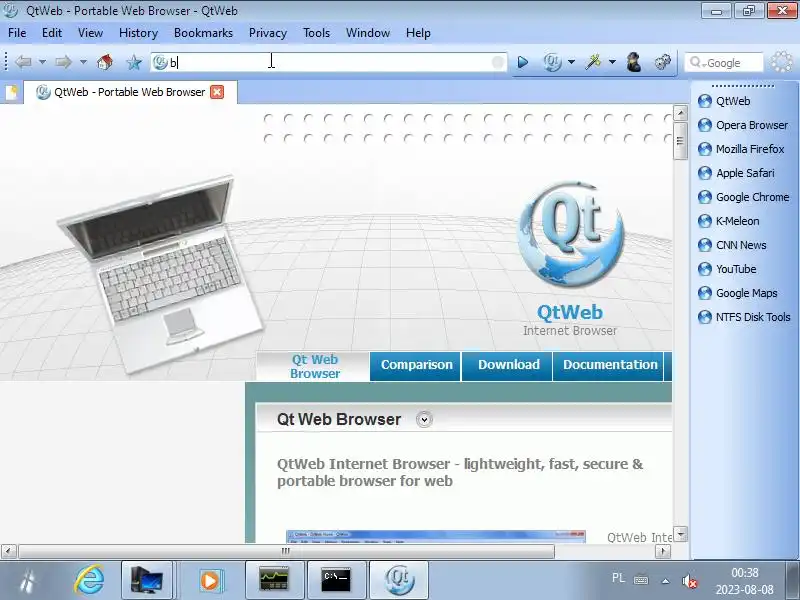The image size is (800, 600).
Task: Open settings gears icon in toolbar
Action: [x=662, y=62]
